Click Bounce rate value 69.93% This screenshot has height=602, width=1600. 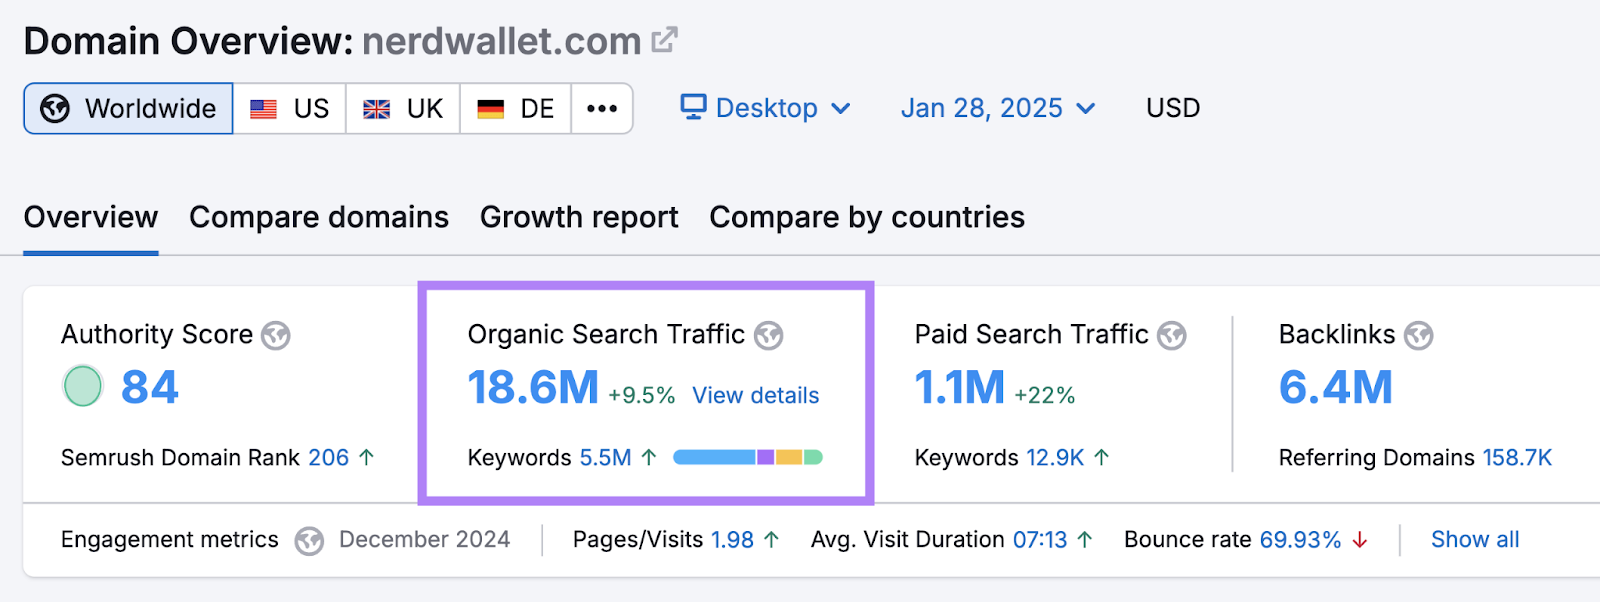click(x=1300, y=539)
